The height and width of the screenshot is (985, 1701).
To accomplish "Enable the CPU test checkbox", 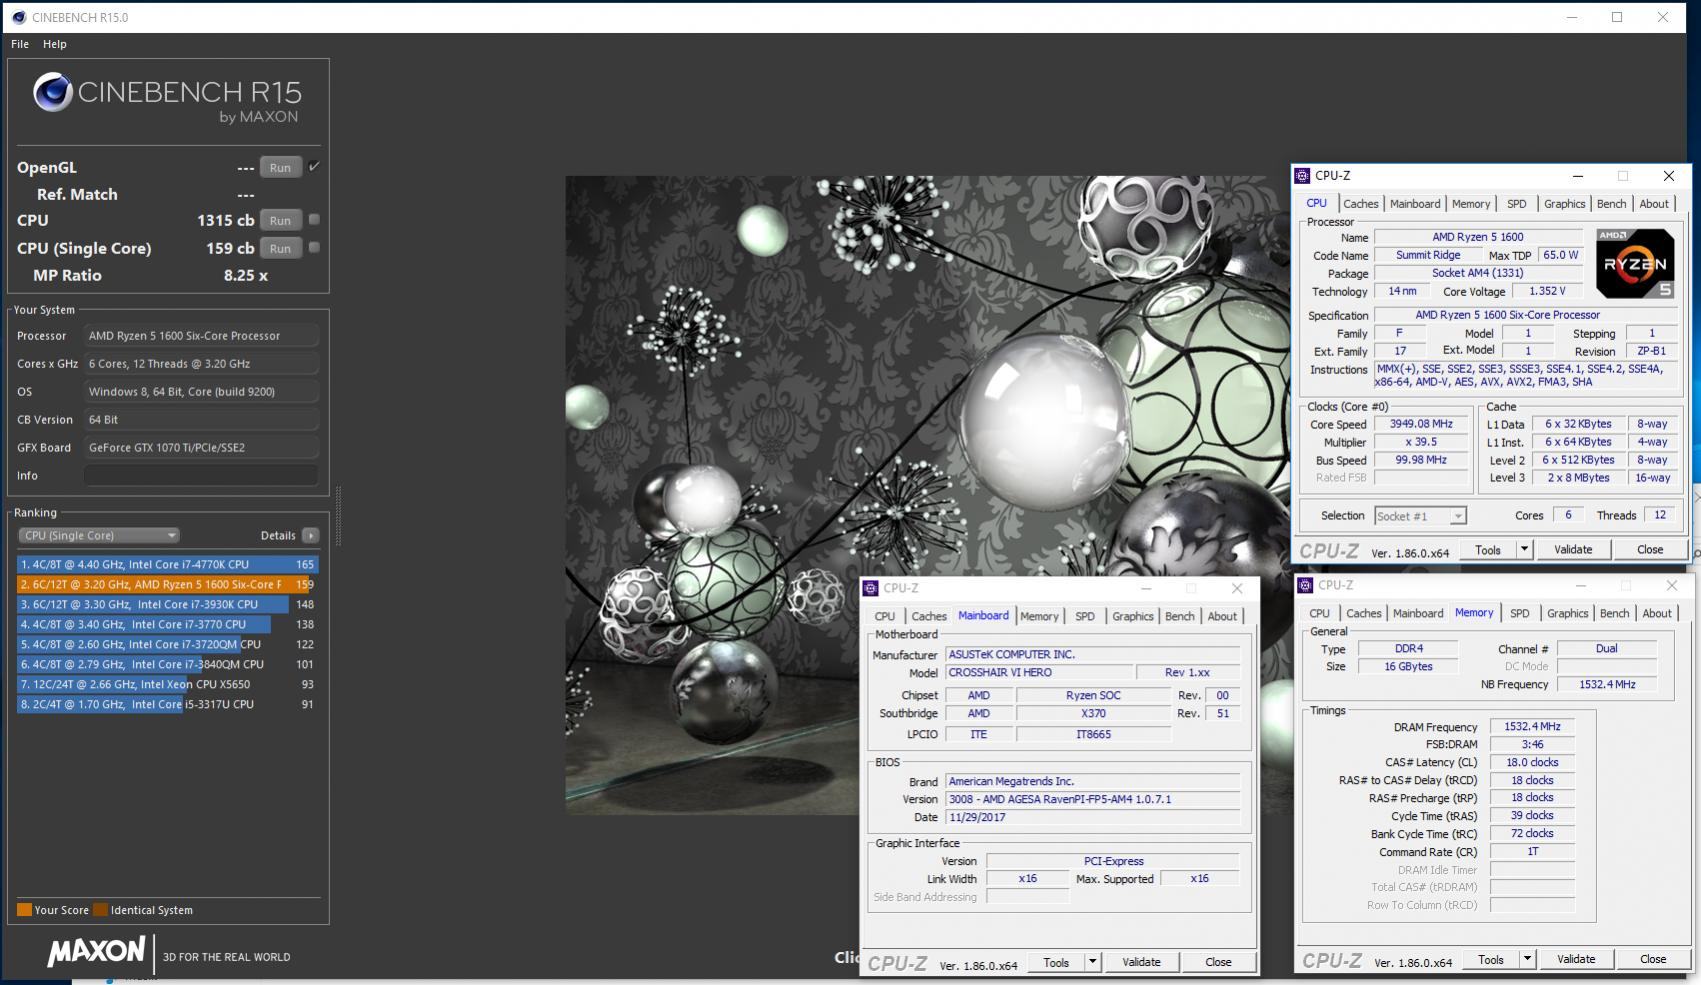I will 314,220.
